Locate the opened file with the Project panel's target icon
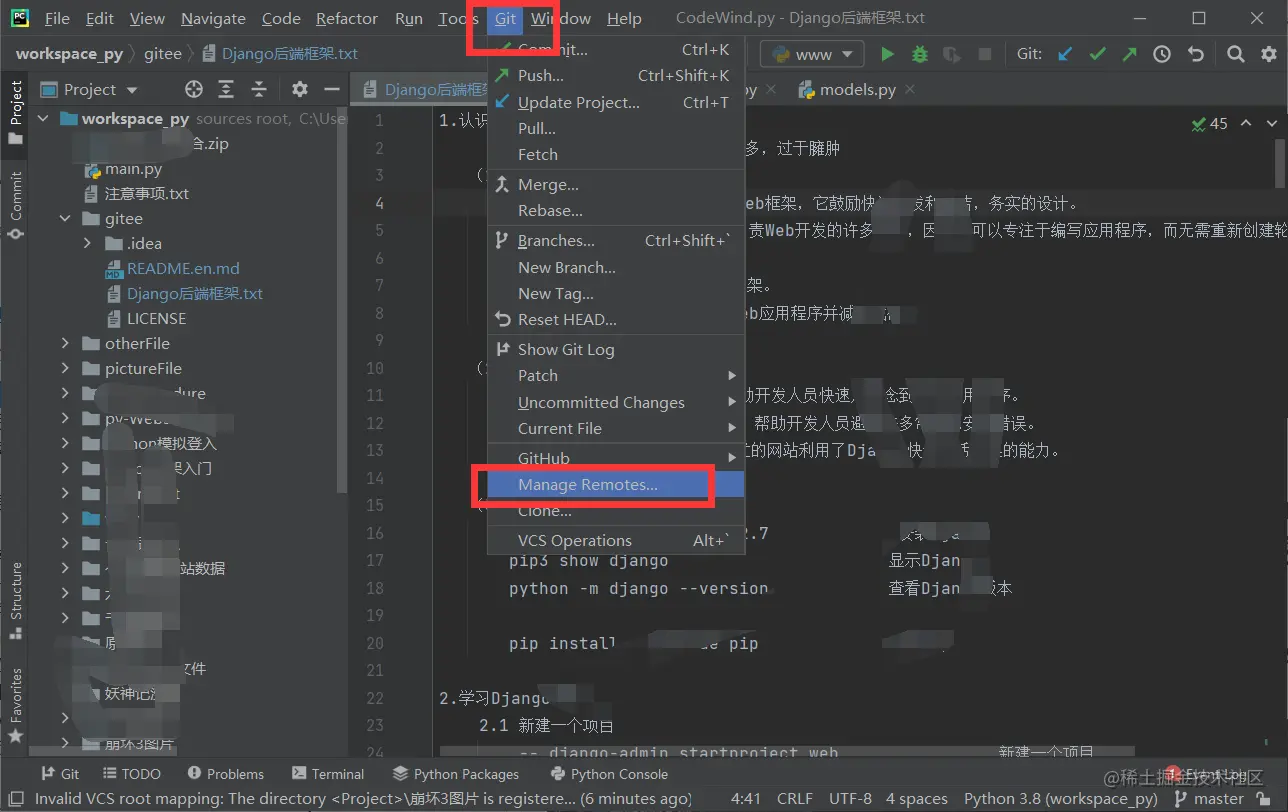1288x812 pixels. (x=194, y=89)
